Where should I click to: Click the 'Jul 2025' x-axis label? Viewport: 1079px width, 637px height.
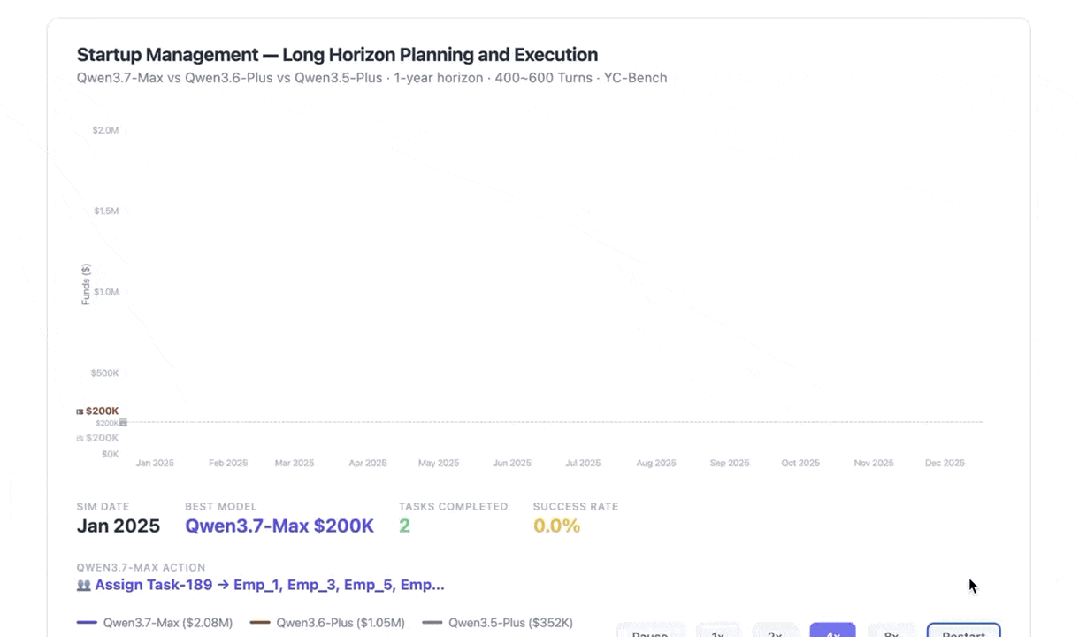point(583,463)
